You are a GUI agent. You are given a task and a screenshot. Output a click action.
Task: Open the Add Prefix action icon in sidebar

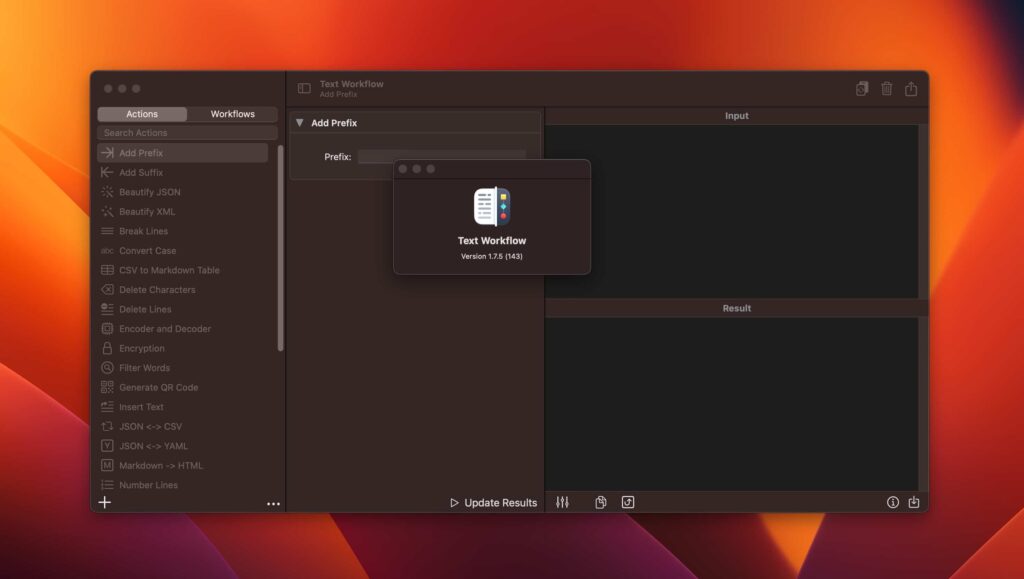(x=110, y=151)
